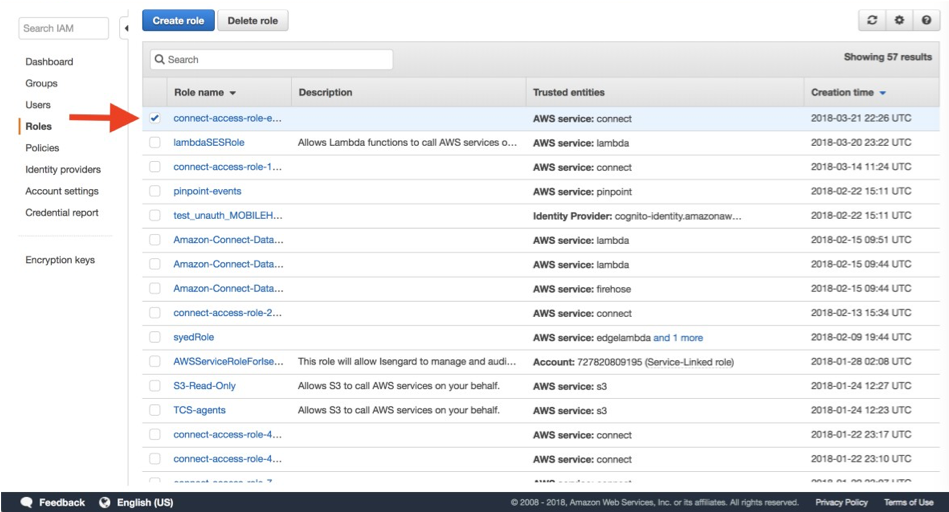
Task: Click the refresh icon button
Action: [x=872, y=20]
